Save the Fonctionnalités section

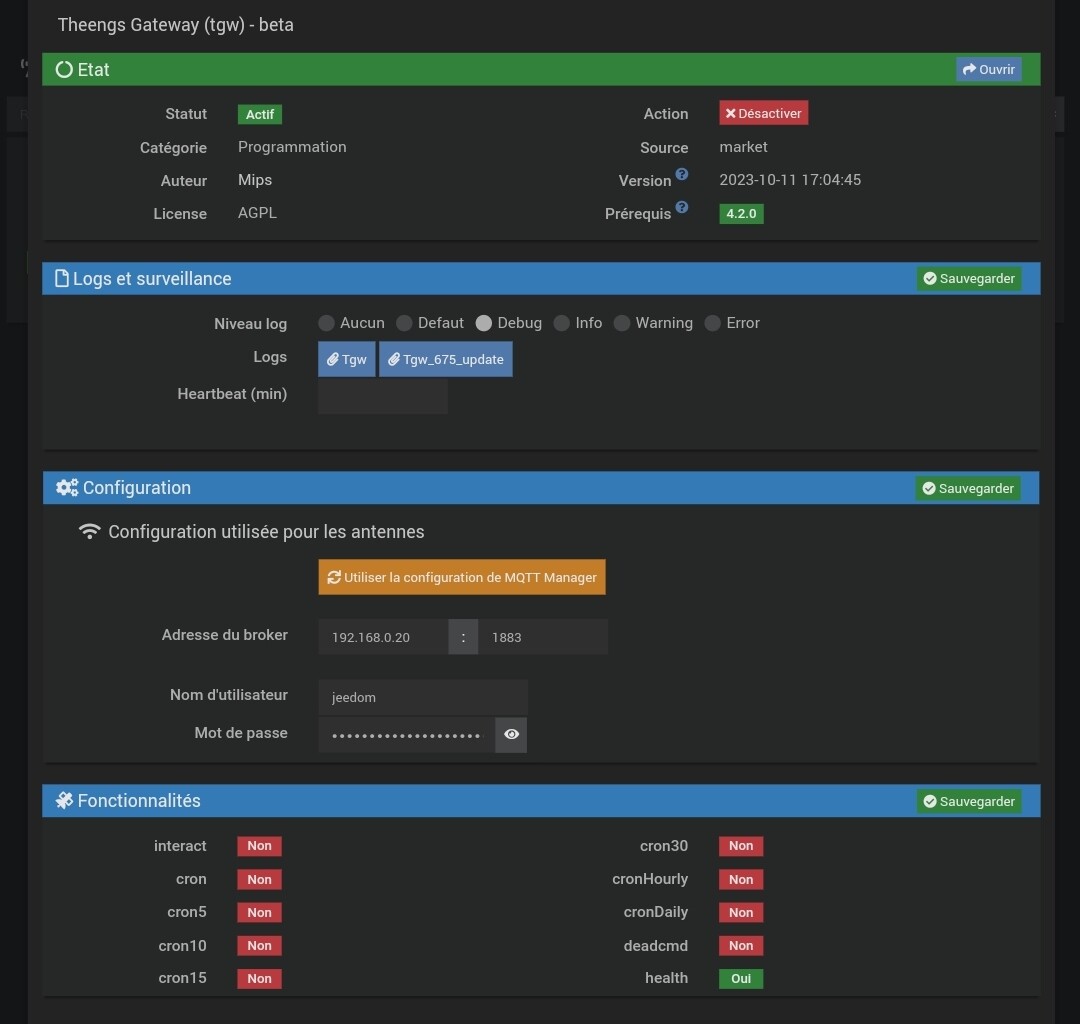click(968, 801)
